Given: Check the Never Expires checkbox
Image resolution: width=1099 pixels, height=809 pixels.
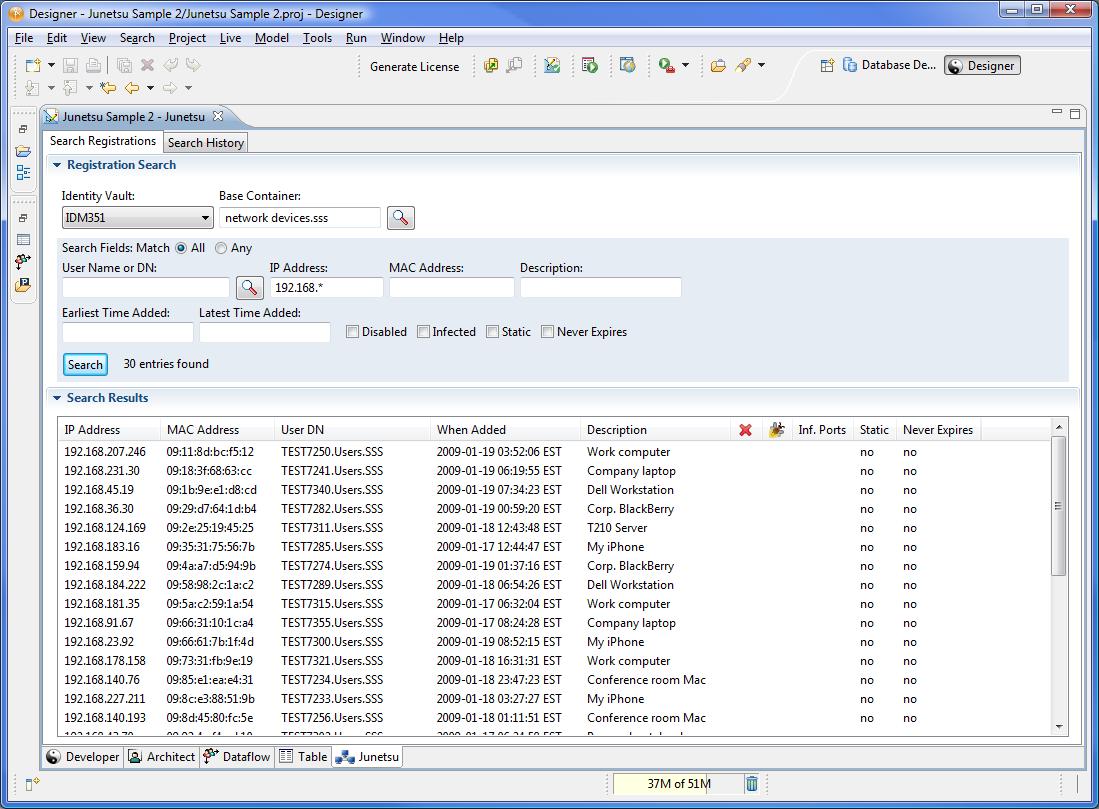Looking at the screenshot, I should pyautogui.click(x=548, y=332).
